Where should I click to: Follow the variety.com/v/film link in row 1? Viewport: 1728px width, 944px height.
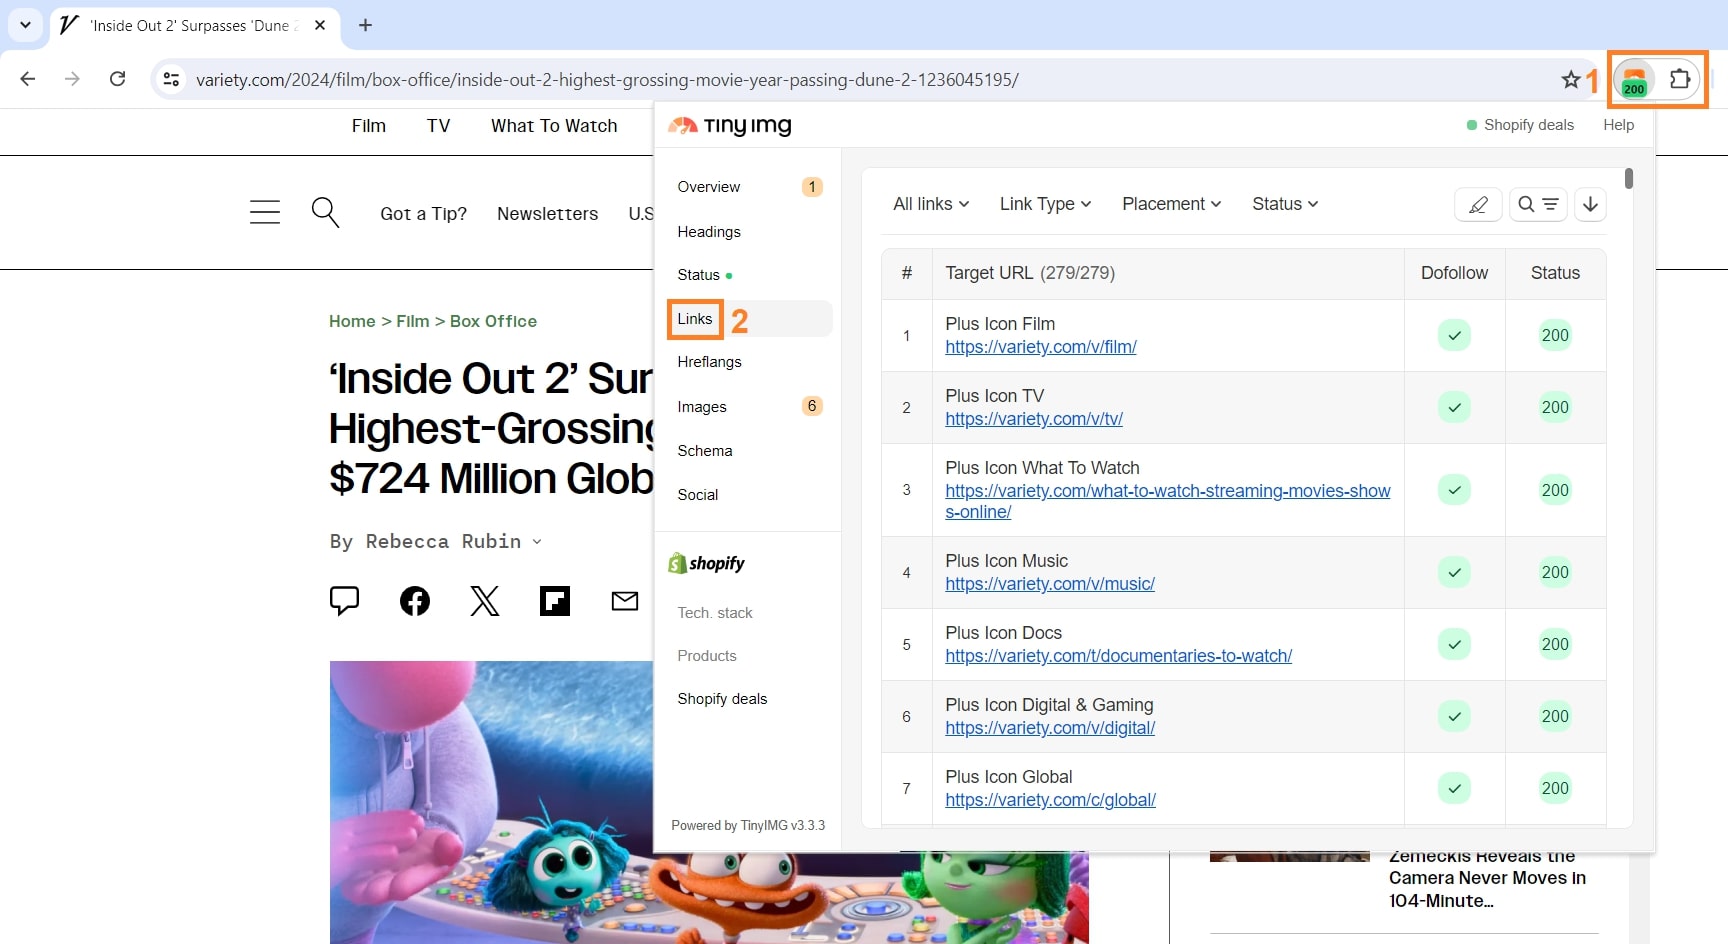(x=1040, y=347)
